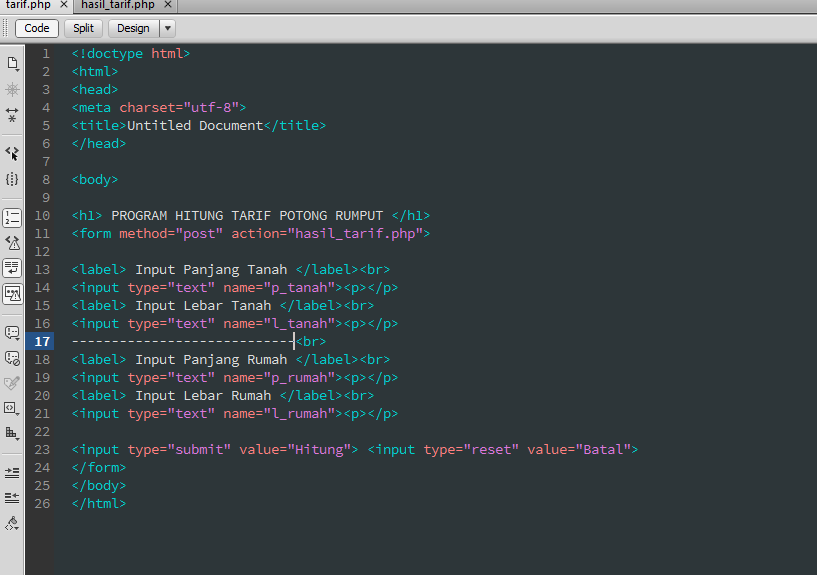This screenshot has width=817, height=575.
Task: Open the Open Documents icon
Action: point(12,63)
